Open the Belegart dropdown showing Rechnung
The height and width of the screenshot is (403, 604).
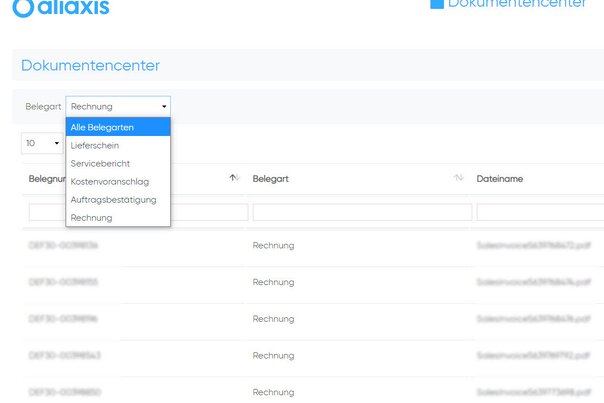(118, 106)
